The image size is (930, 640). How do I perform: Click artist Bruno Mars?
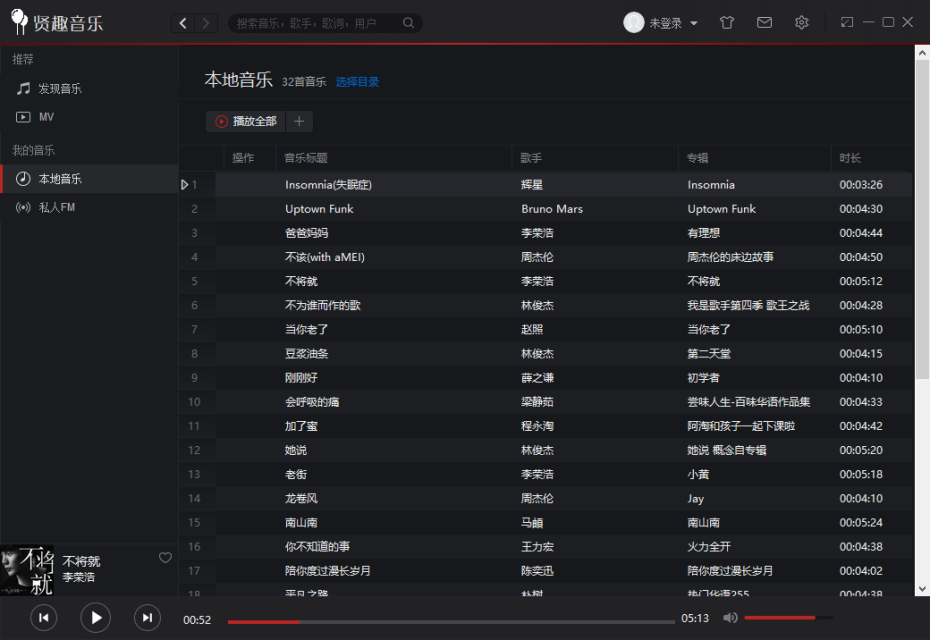[552, 209]
